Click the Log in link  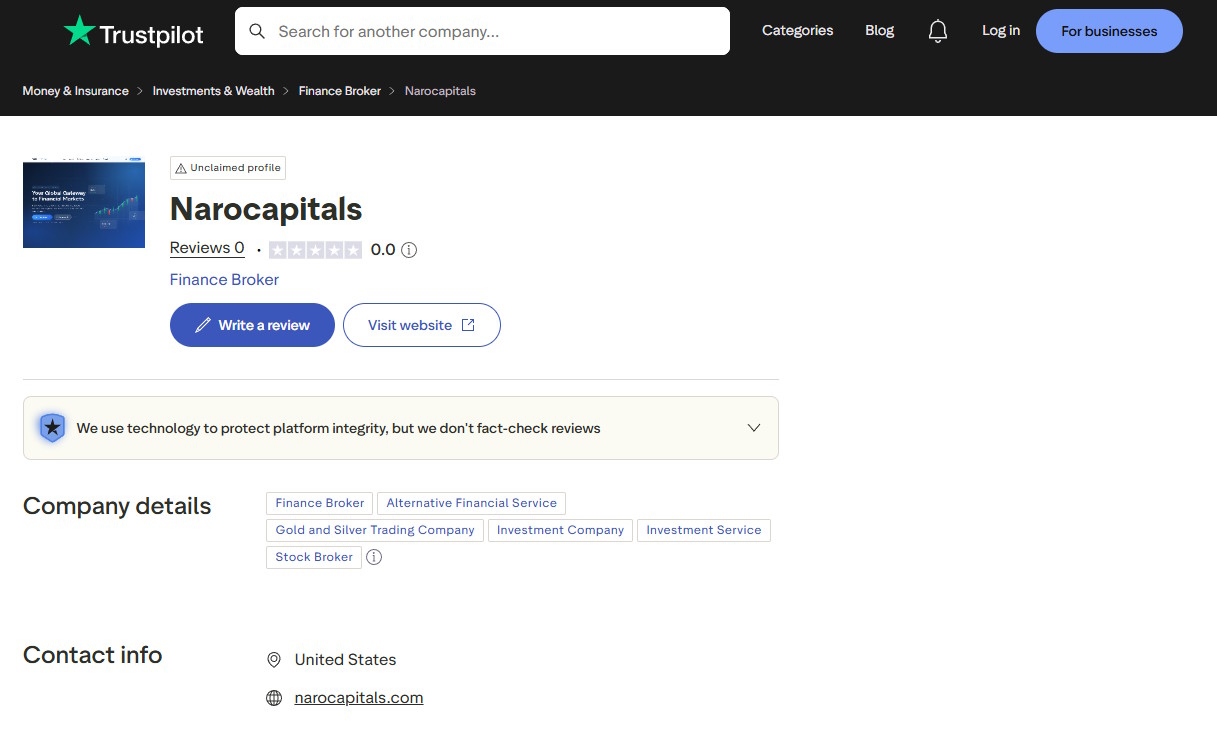(1001, 30)
